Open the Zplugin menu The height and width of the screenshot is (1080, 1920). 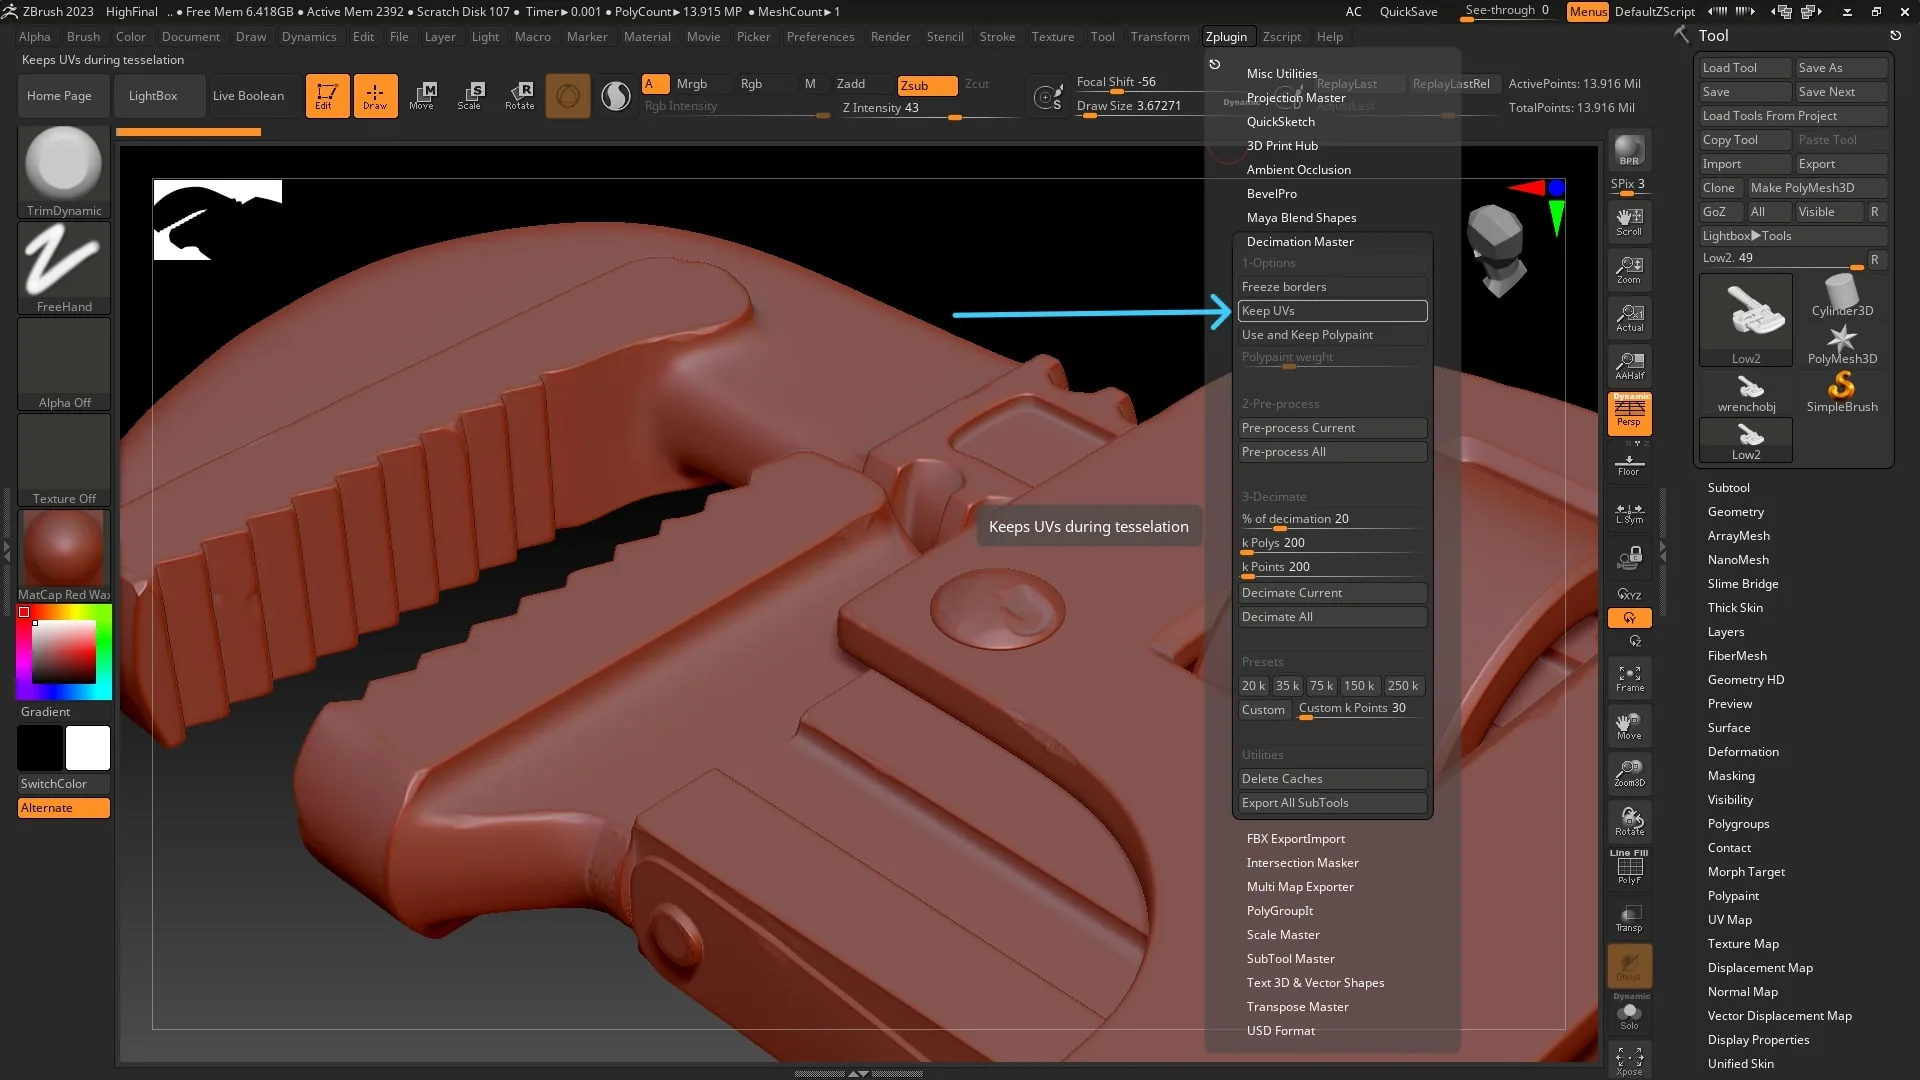[x=1226, y=37]
